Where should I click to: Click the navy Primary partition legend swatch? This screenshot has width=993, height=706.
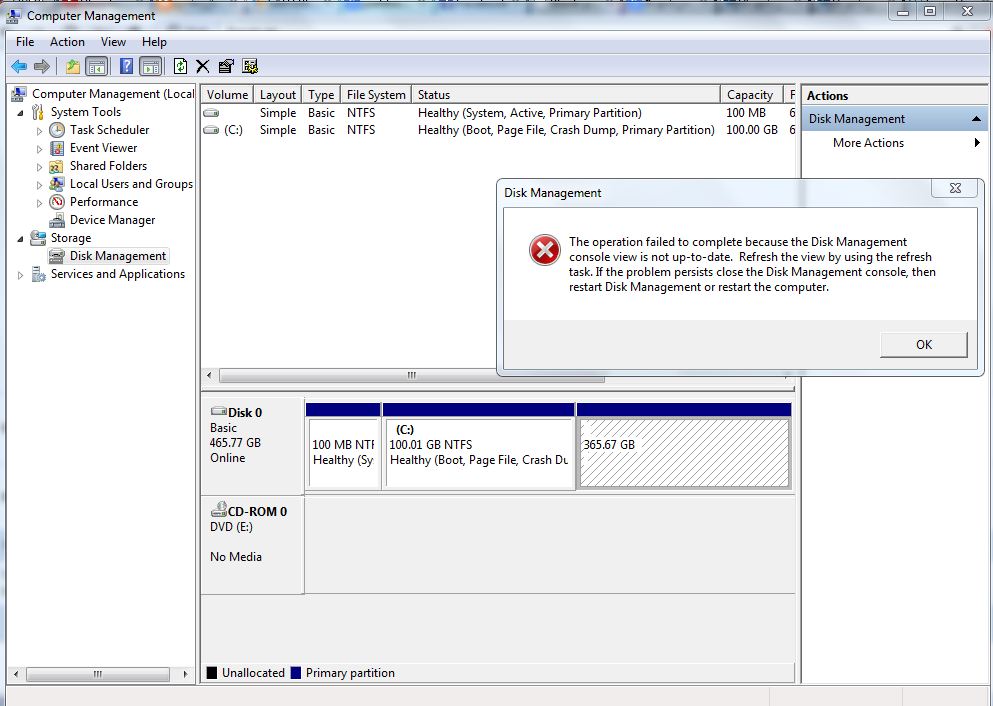coord(296,672)
